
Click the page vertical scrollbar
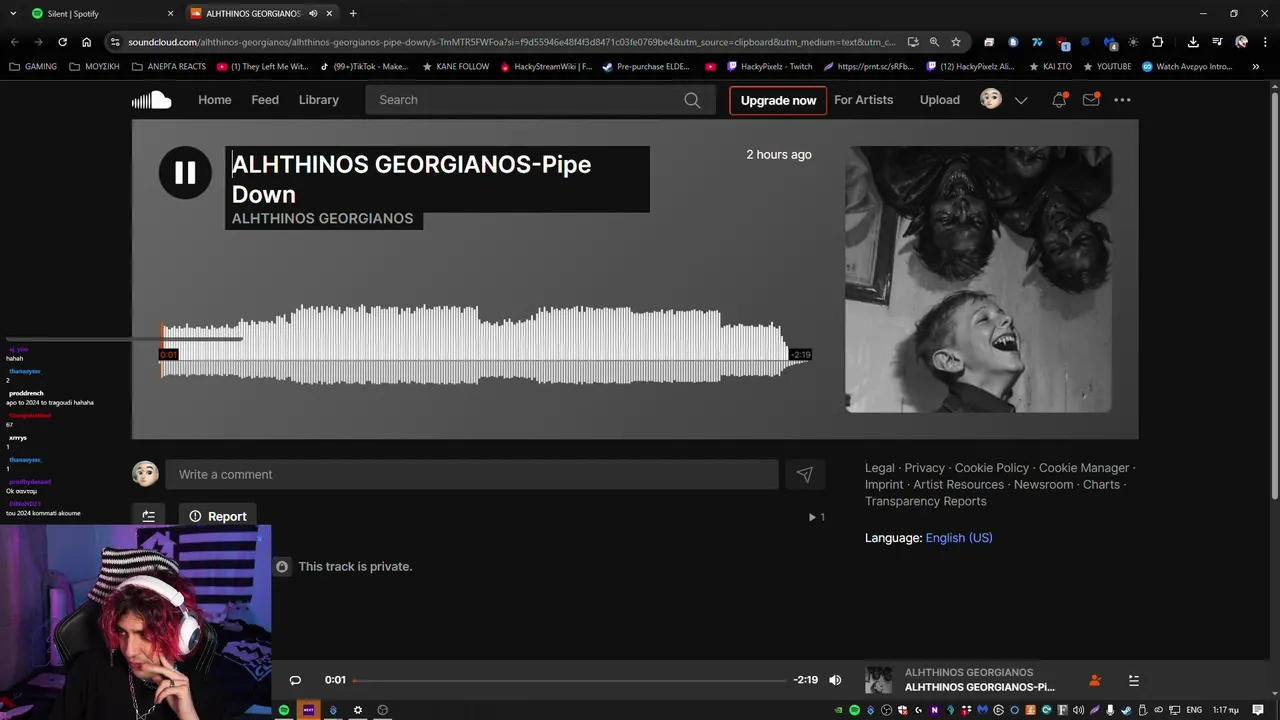tap(1274, 295)
